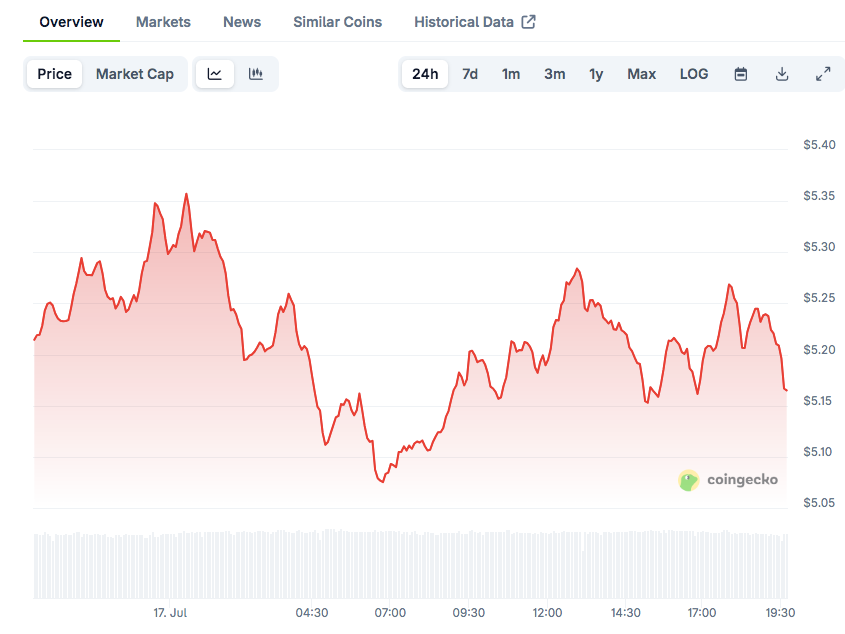
Task: Download chart data icon
Action: 782,74
